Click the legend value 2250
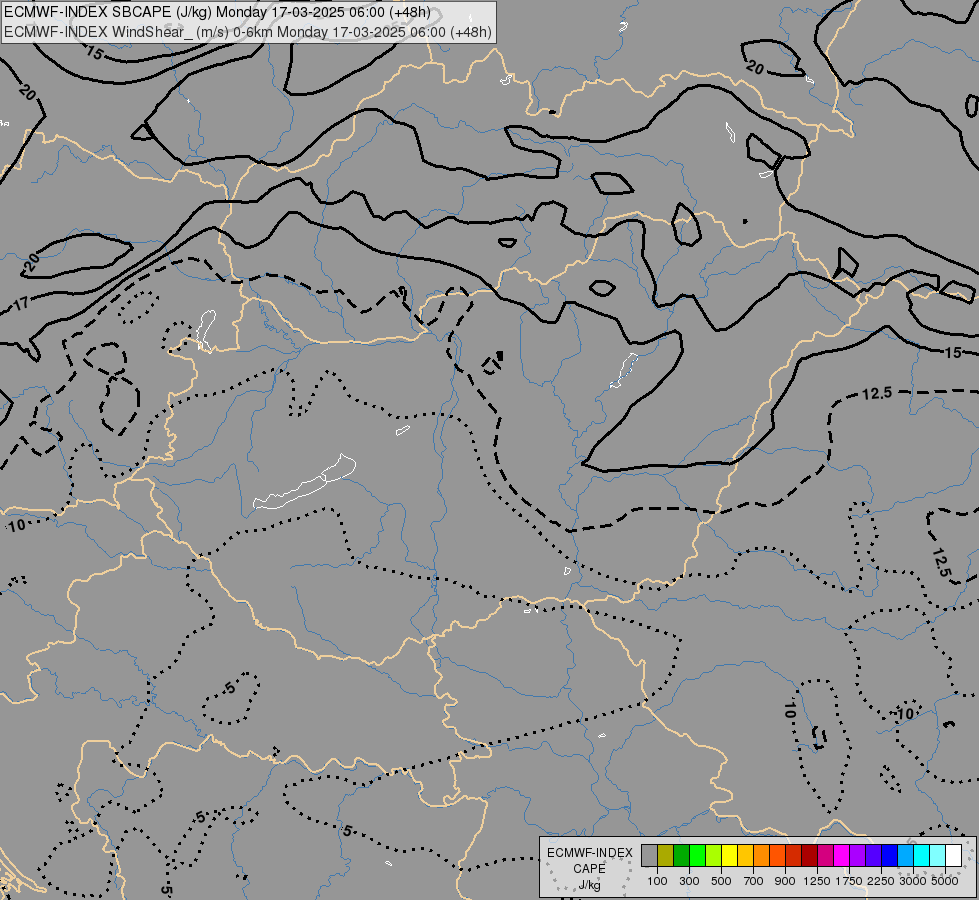The image size is (979, 900). [881, 881]
